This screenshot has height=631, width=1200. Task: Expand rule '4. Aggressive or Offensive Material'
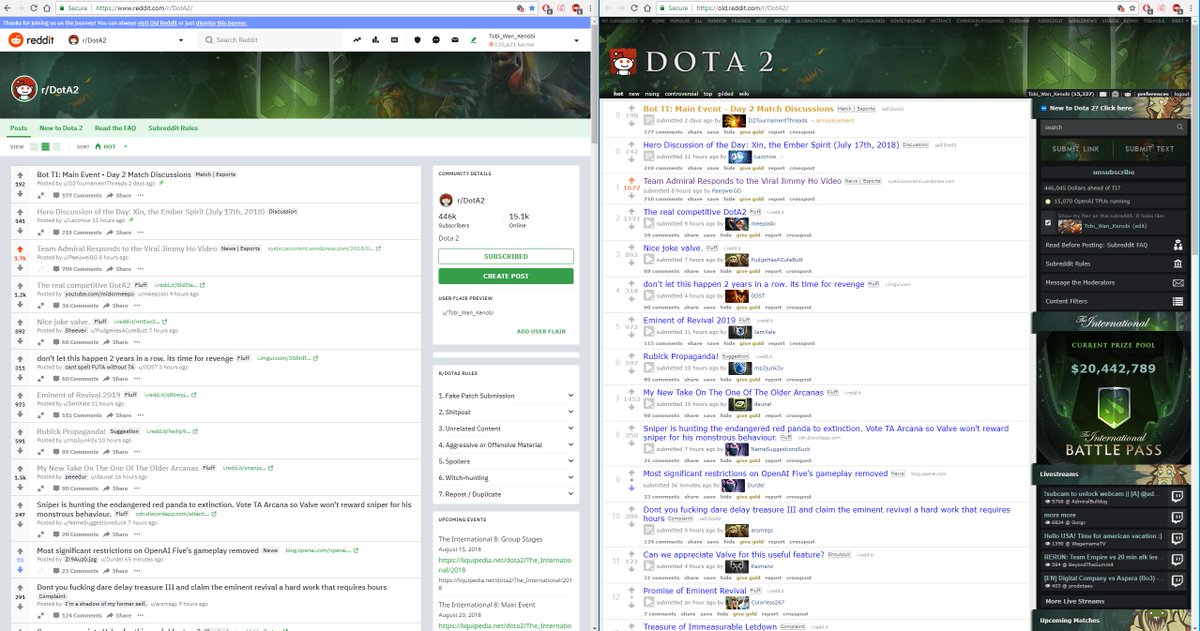tap(505, 445)
